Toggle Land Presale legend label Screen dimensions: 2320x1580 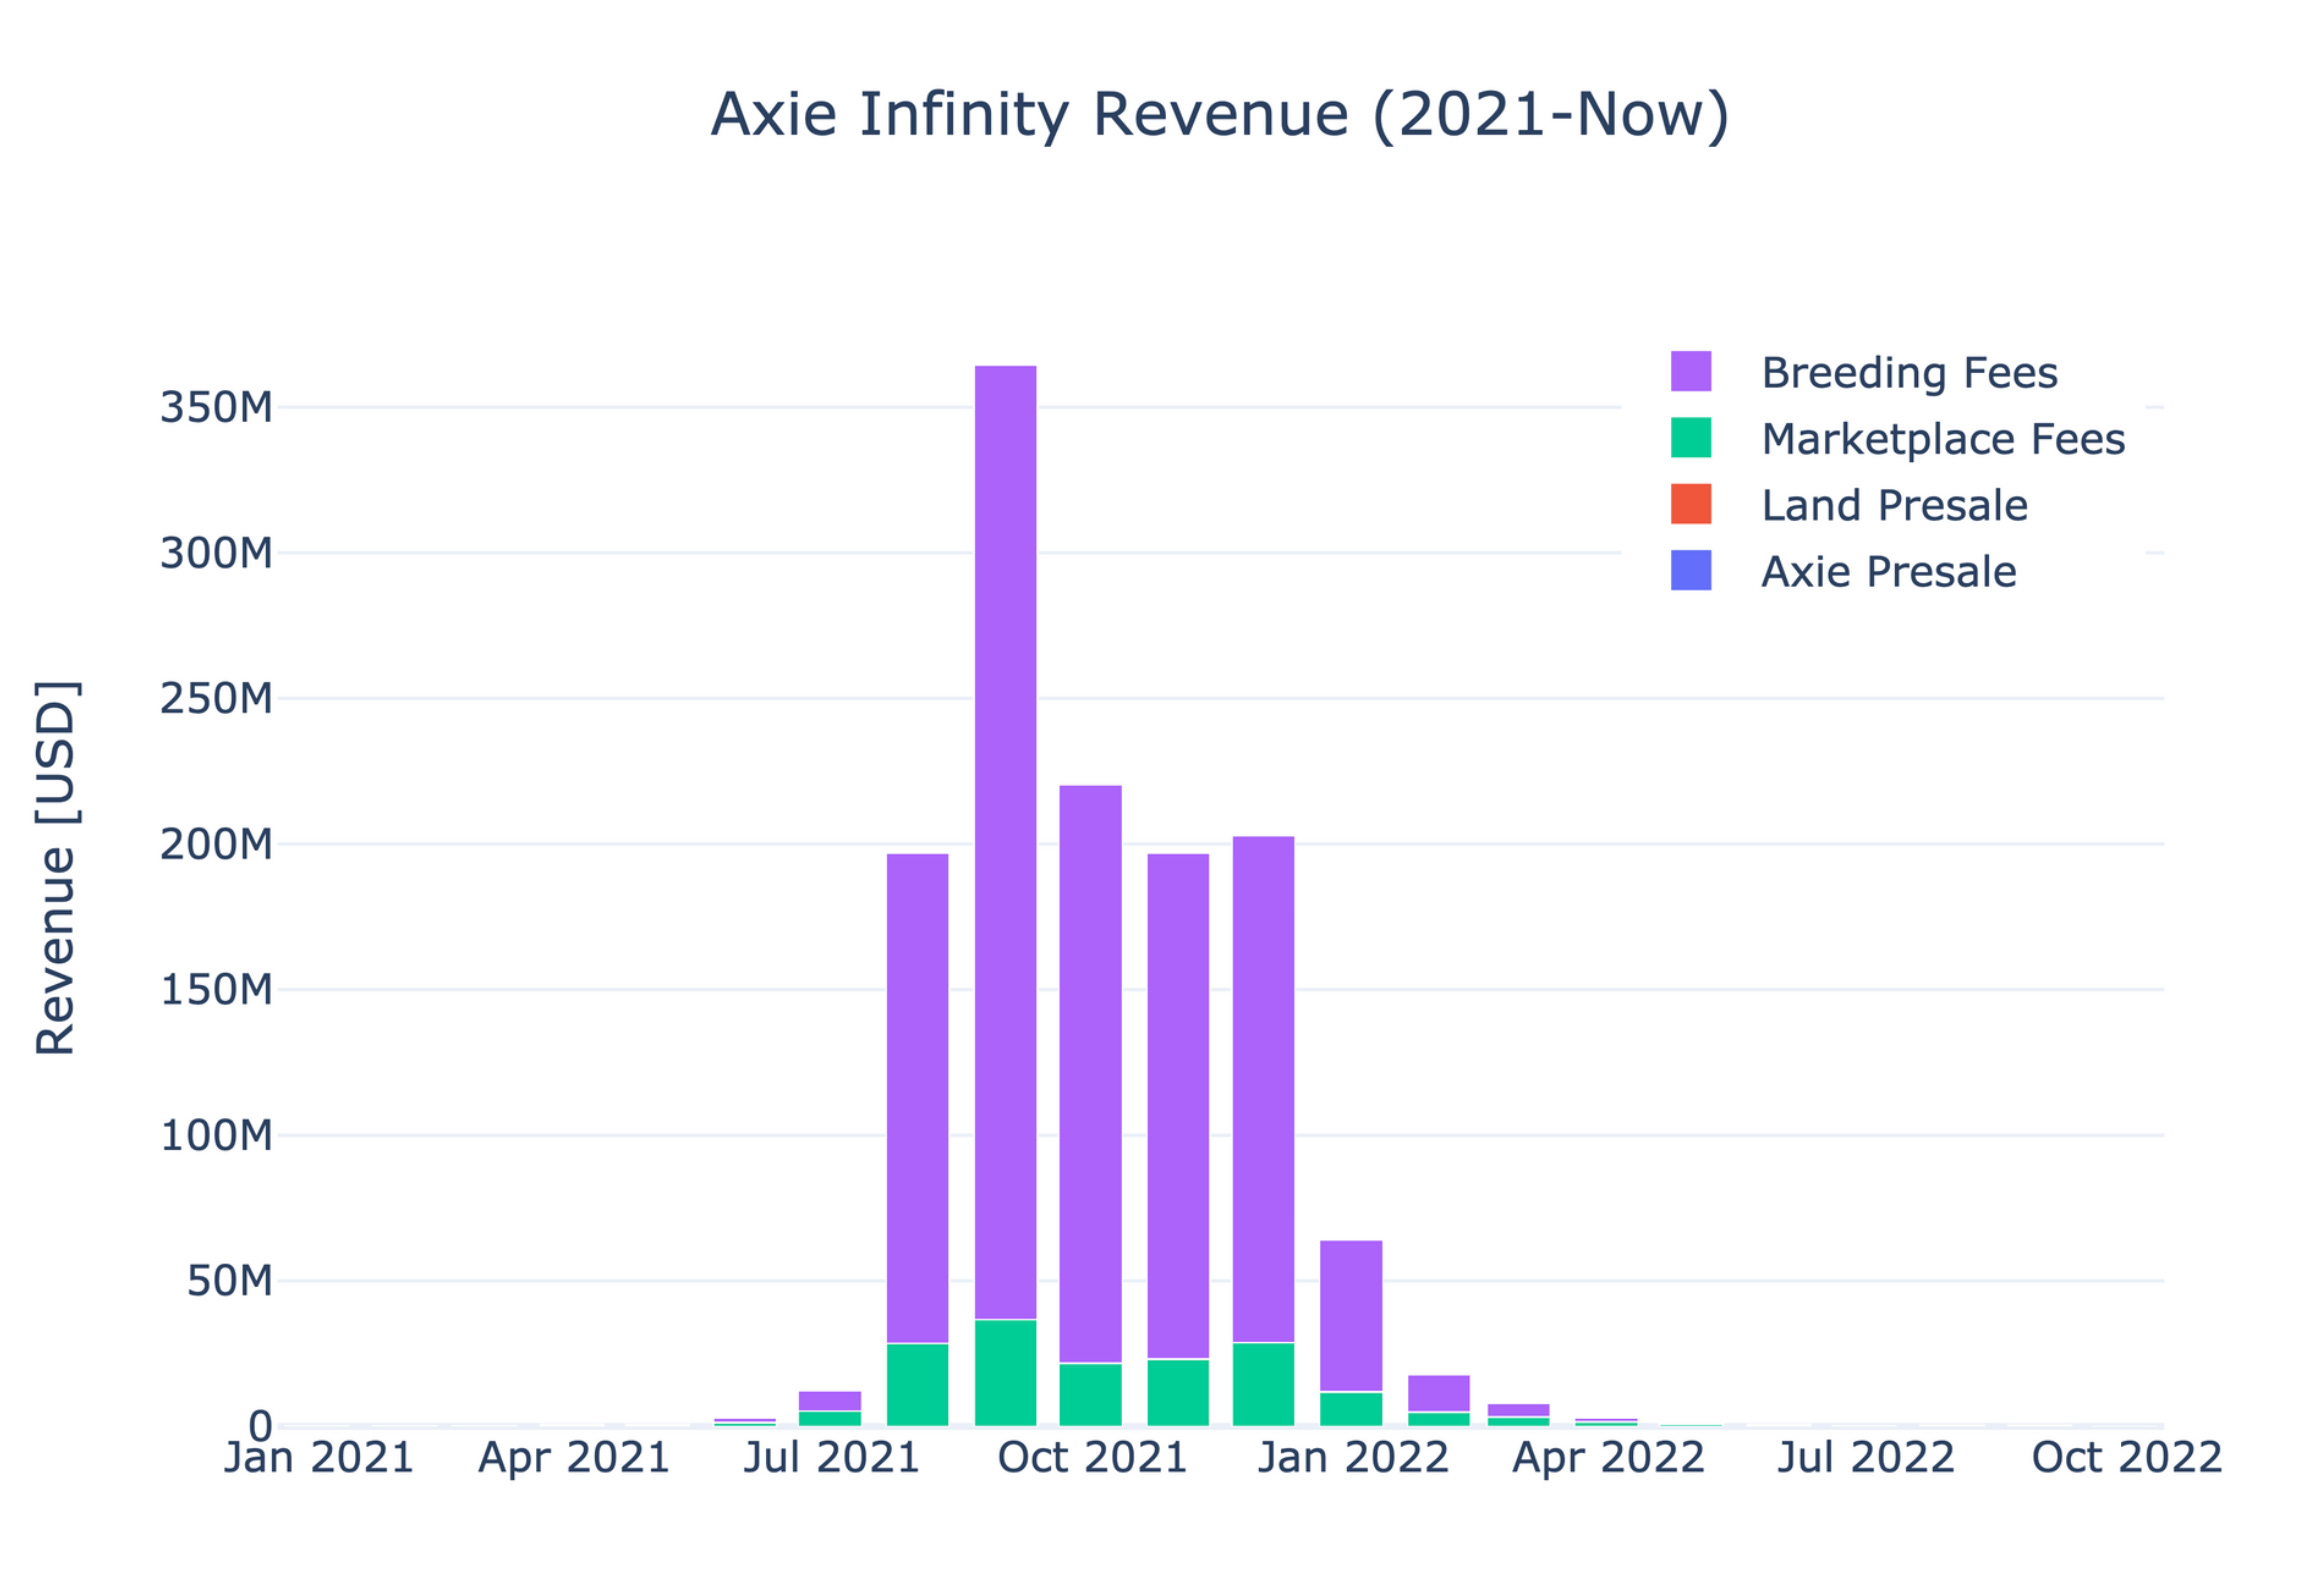tap(1893, 506)
